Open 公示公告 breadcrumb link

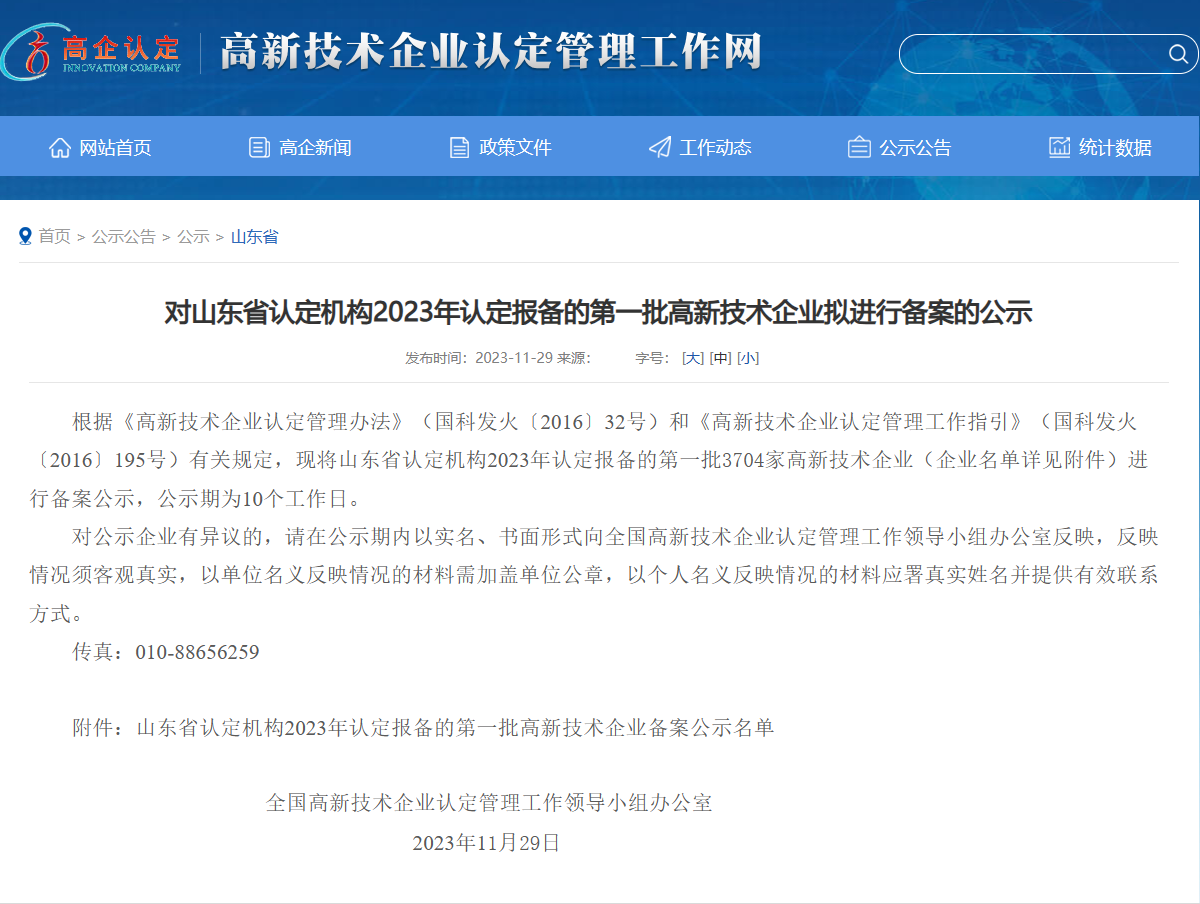click(123, 237)
